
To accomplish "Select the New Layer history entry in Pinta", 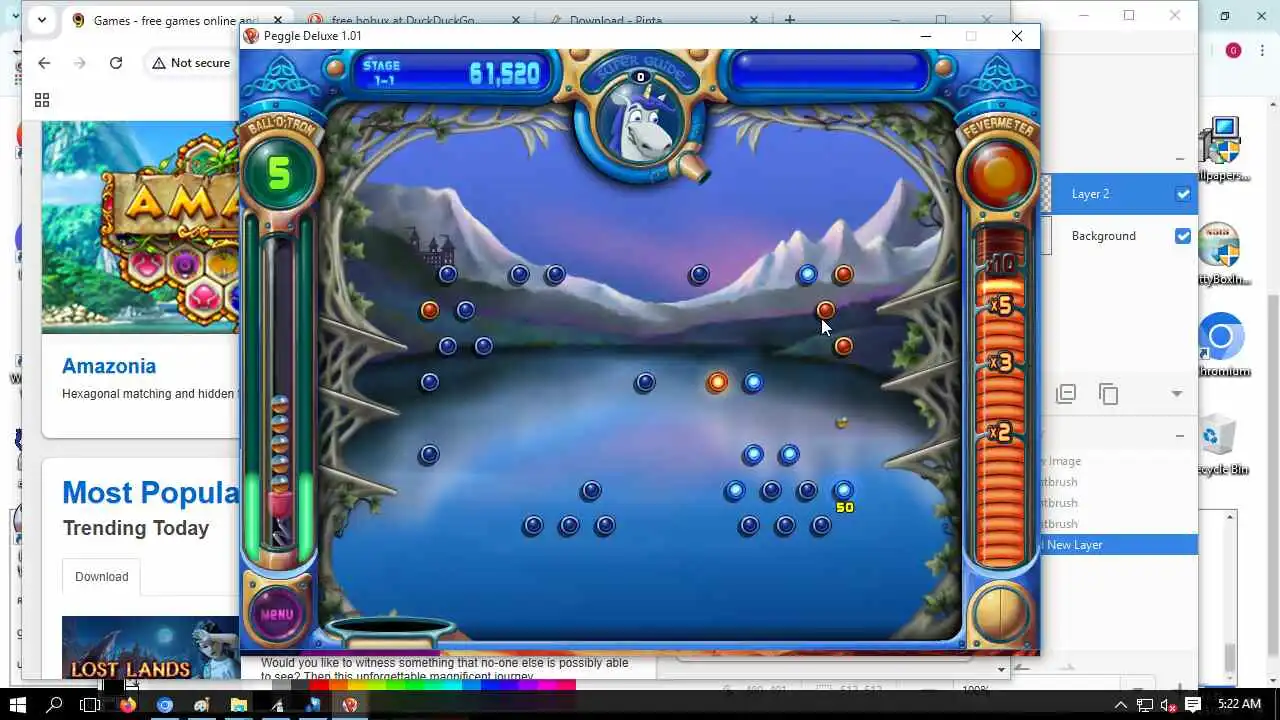I will pyautogui.click(x=1119, y=545).
